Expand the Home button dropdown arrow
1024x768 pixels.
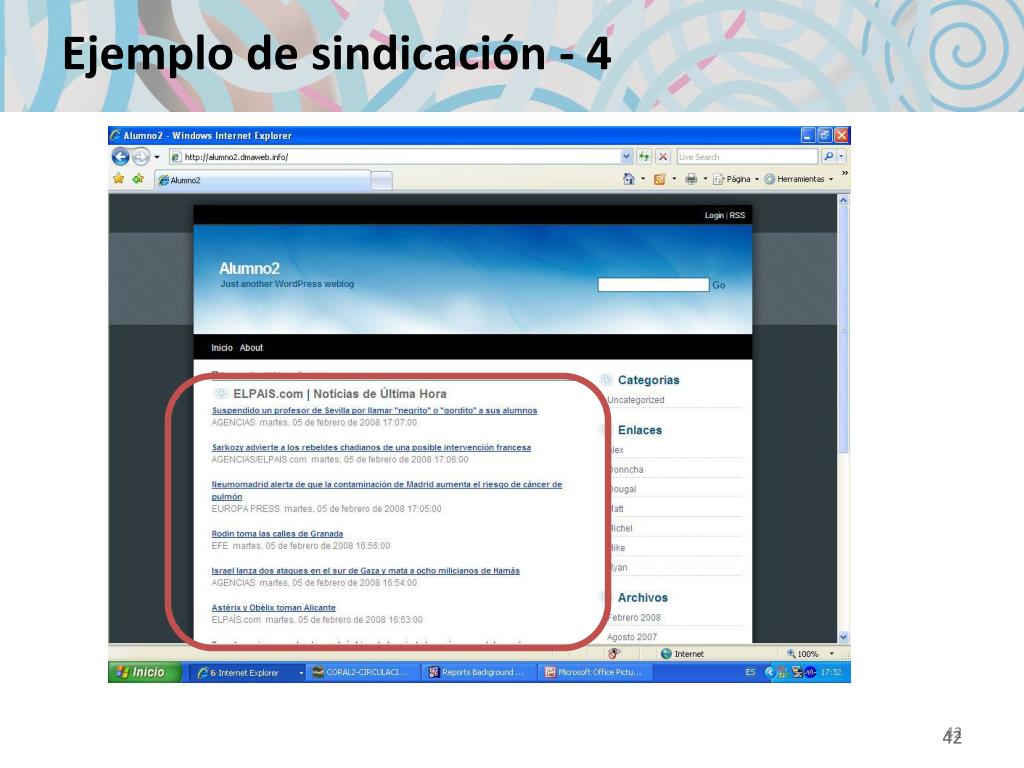point(643,179)
